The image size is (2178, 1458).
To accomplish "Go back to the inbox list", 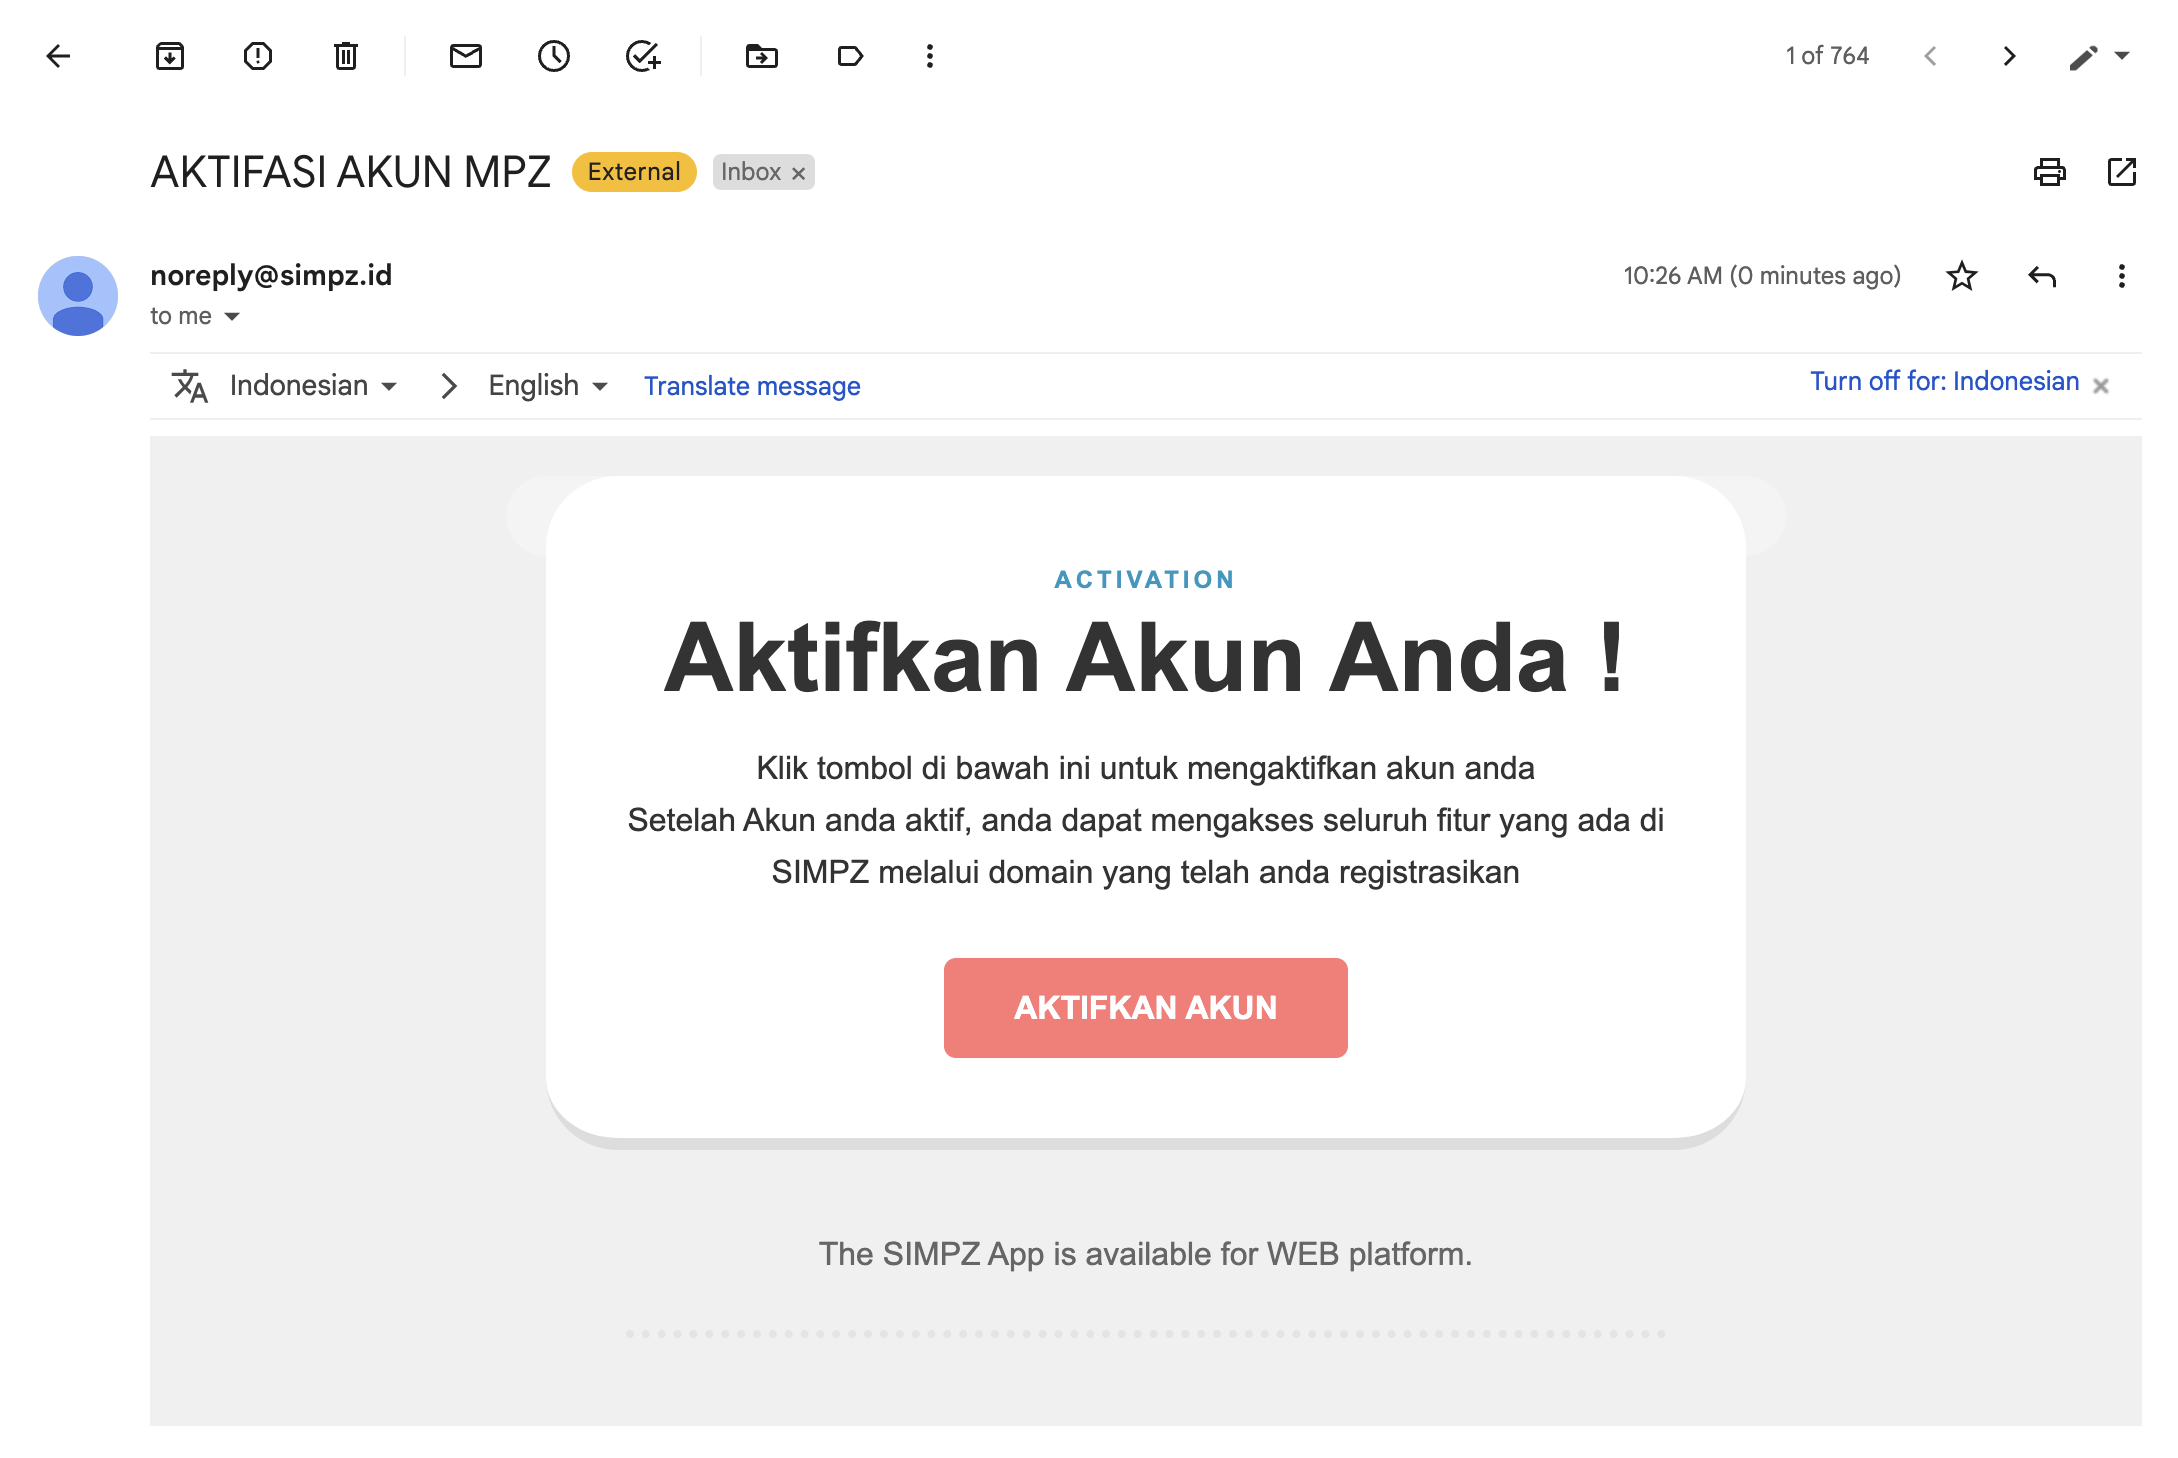I will [58, 56].
